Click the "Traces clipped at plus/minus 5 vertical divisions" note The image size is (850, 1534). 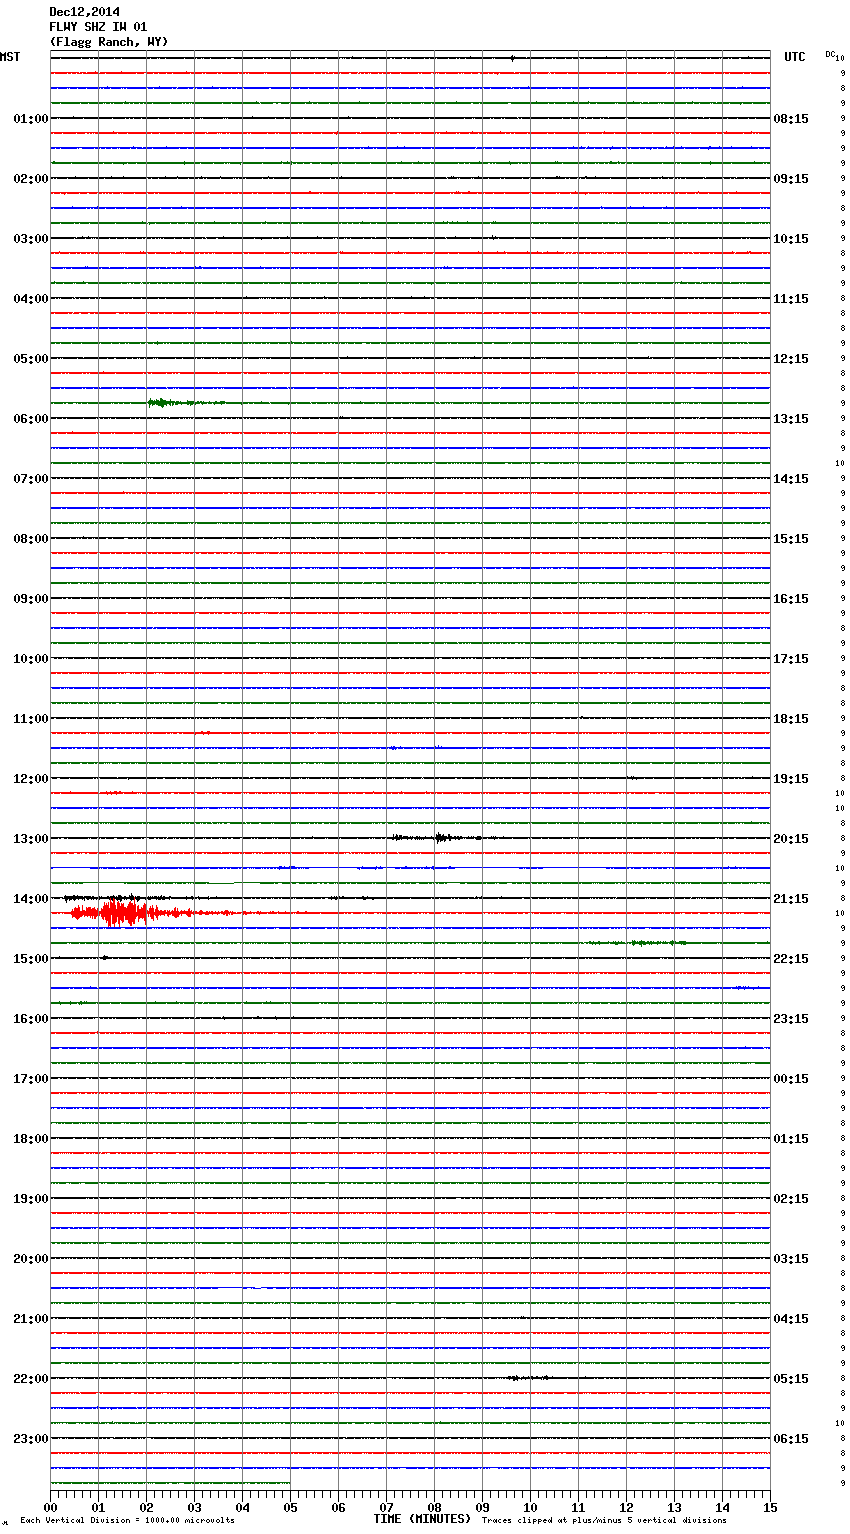(x=604, y=1520)
